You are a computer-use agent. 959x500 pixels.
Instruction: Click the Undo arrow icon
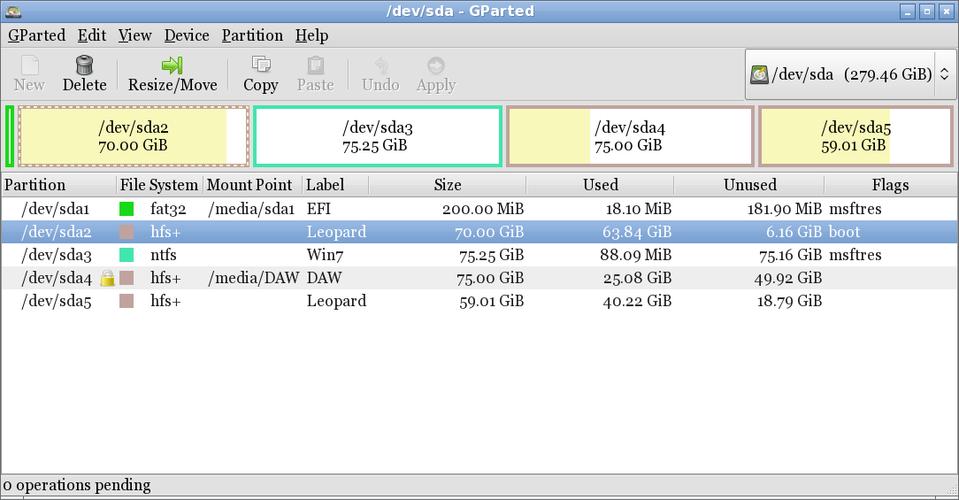(x=380, y=66)
